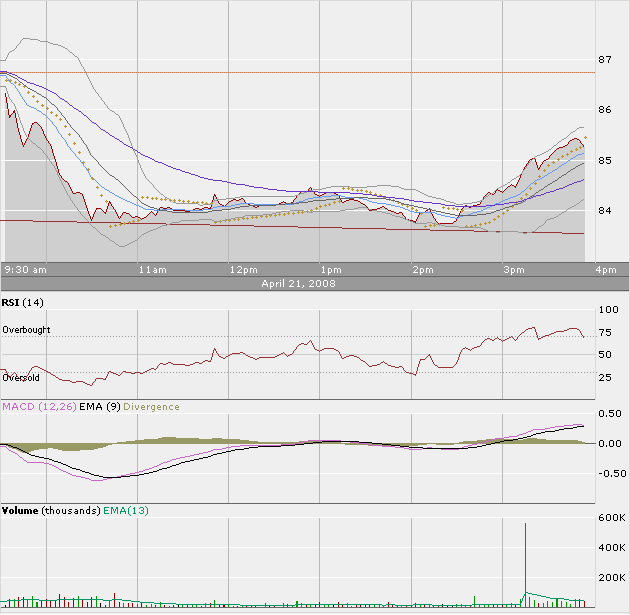The image size is (630, 615).
Task: Click the 12pm time axis label
Action: pos(243,270)
